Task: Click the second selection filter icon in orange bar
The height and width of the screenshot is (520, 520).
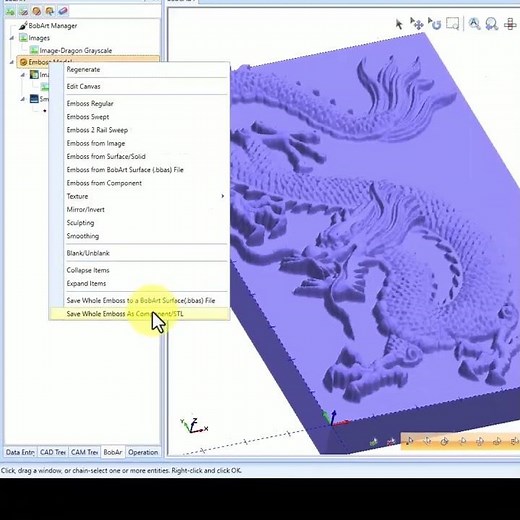Action: pyautogui.click(x=427, y=441)
